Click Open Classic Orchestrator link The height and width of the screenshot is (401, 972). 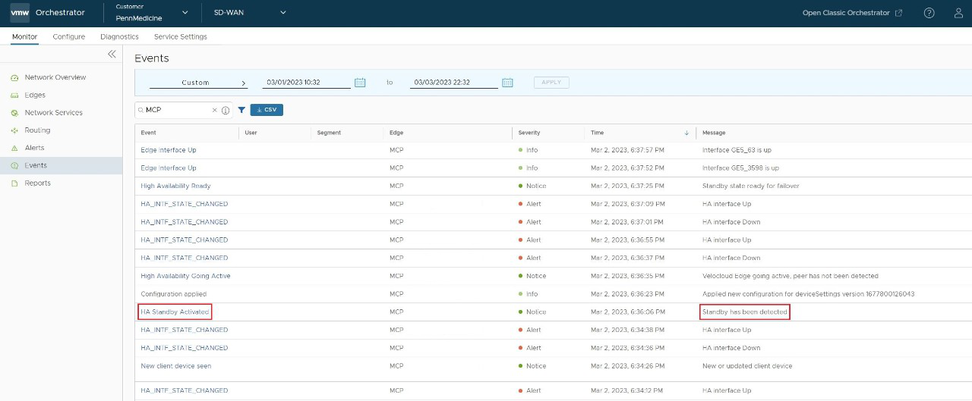click(x=852, y=13)
